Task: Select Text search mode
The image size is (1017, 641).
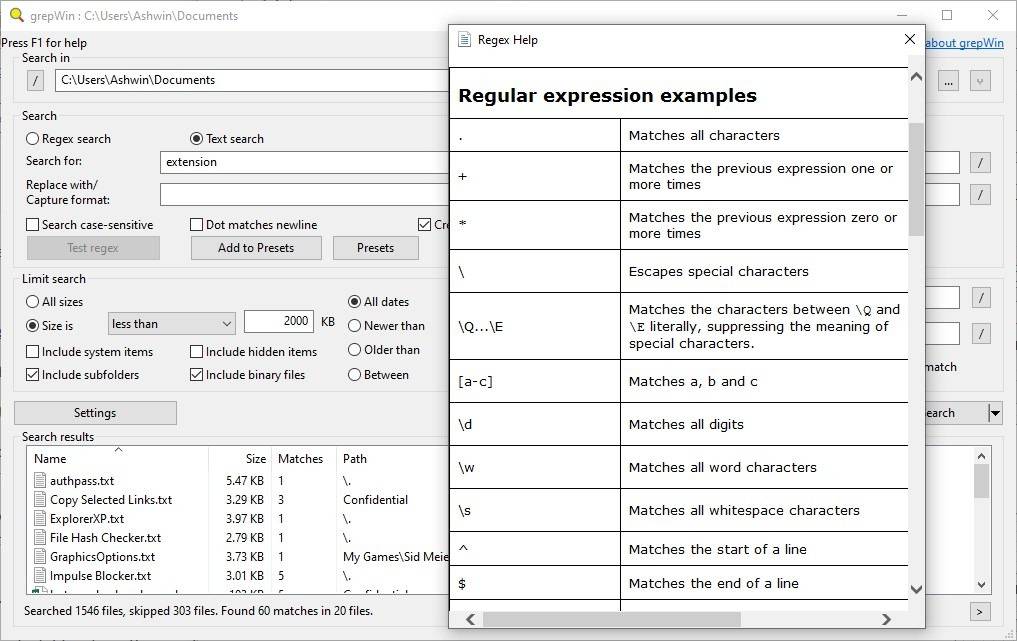Action: 227,139
